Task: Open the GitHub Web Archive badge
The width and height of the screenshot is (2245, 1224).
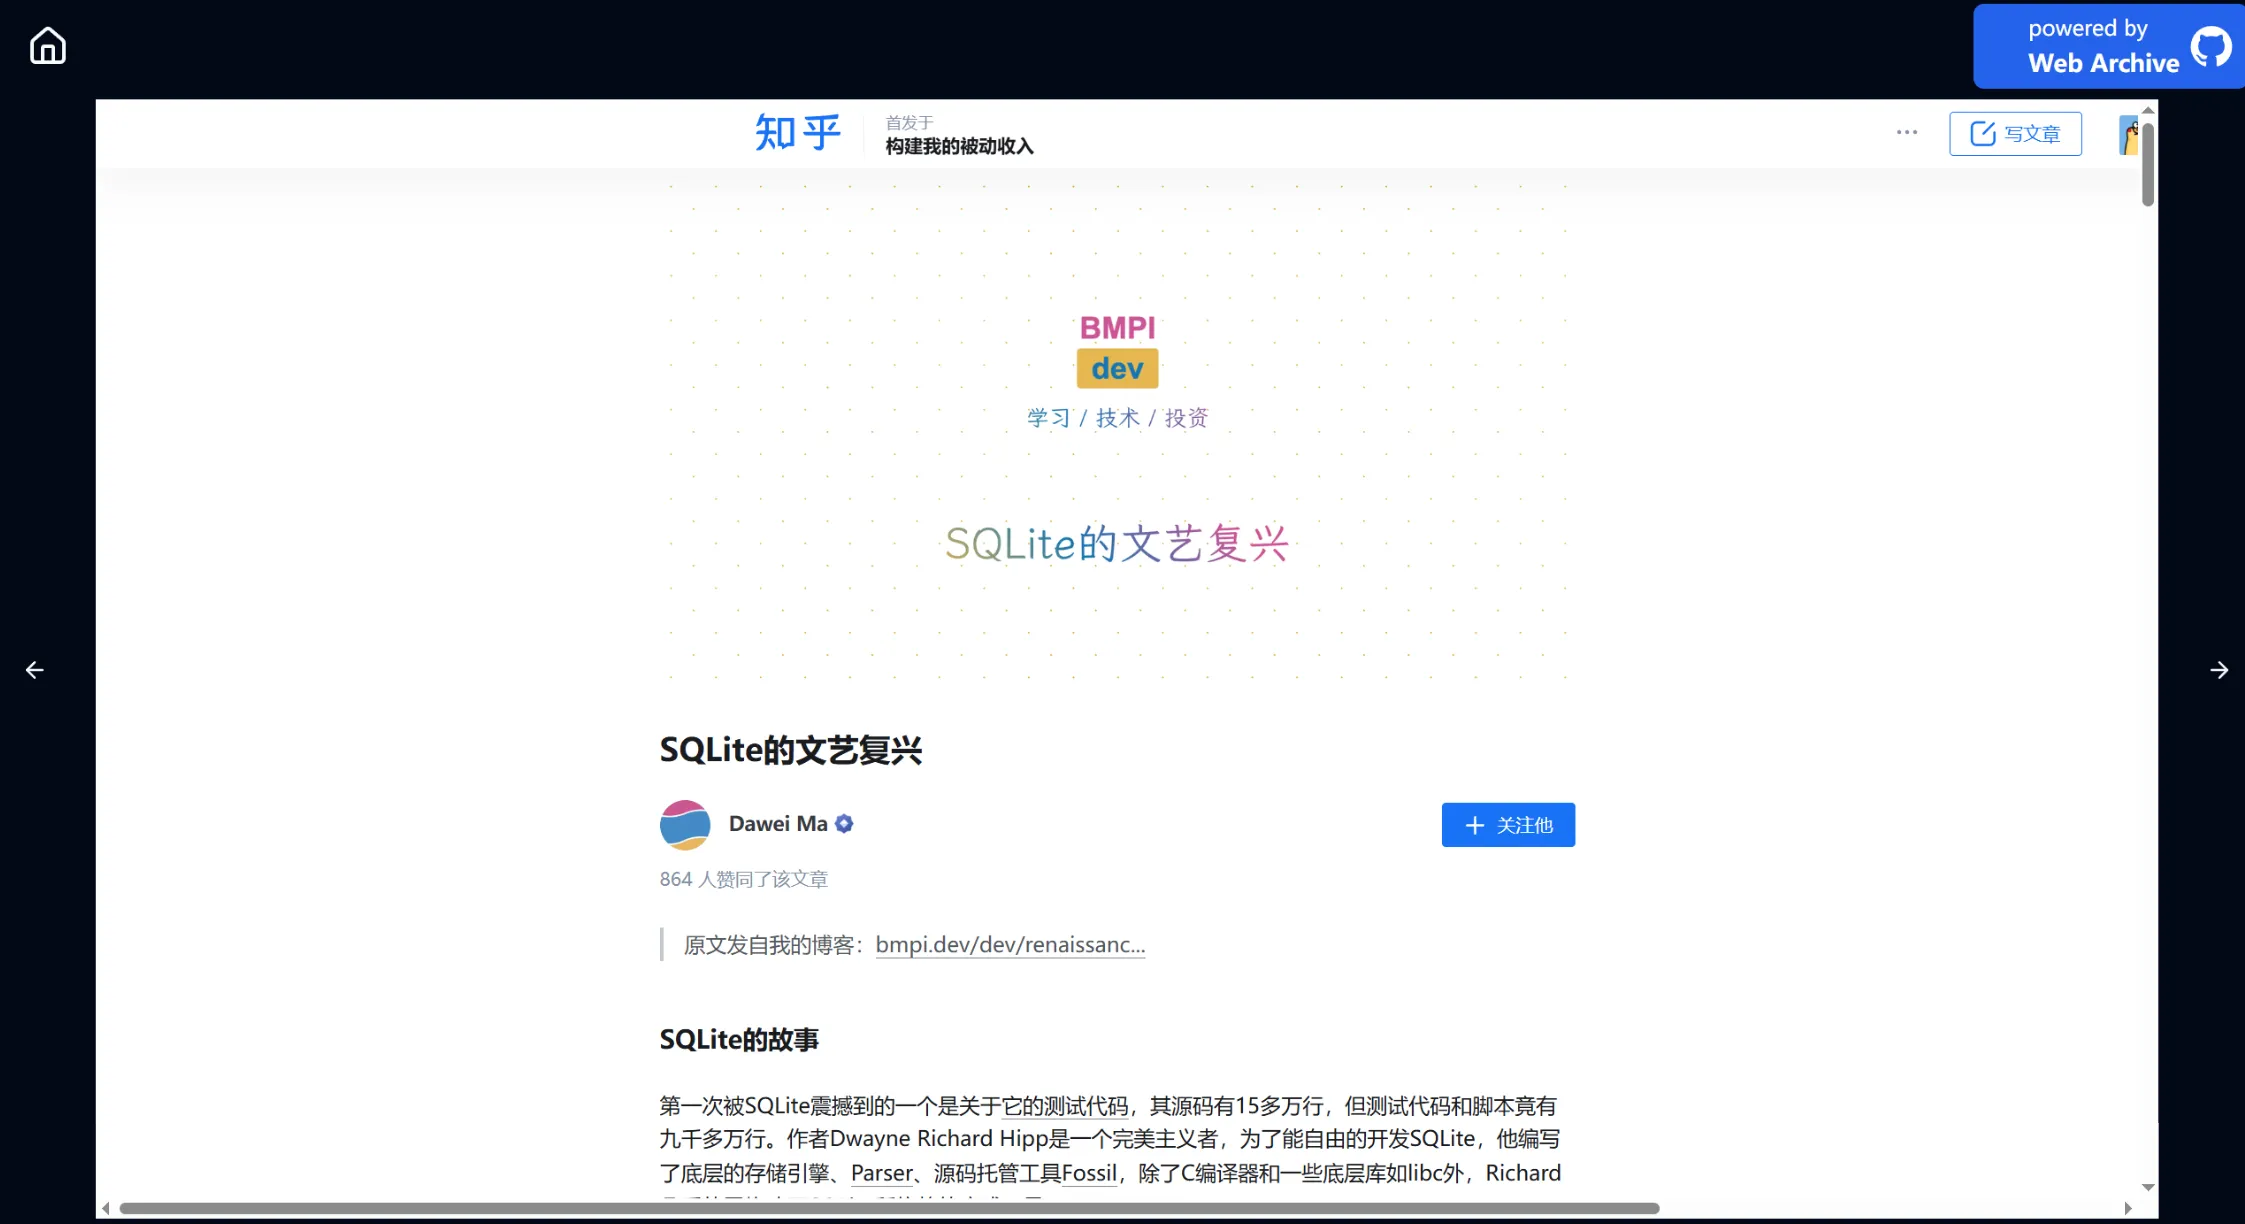Action: click(x=2106, y=45)
